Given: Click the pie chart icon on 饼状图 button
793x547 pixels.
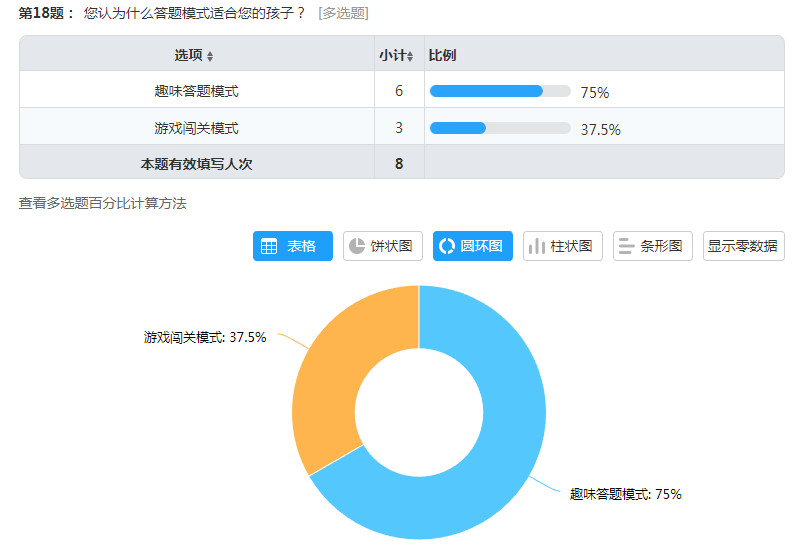Looking at the screenshot, I should 357,246.
